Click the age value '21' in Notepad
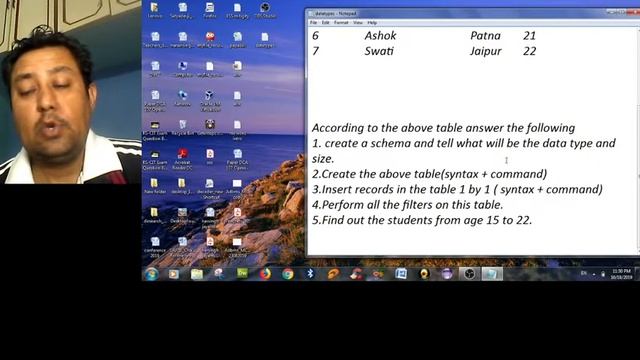640x360 pixels. click(529, 36)
